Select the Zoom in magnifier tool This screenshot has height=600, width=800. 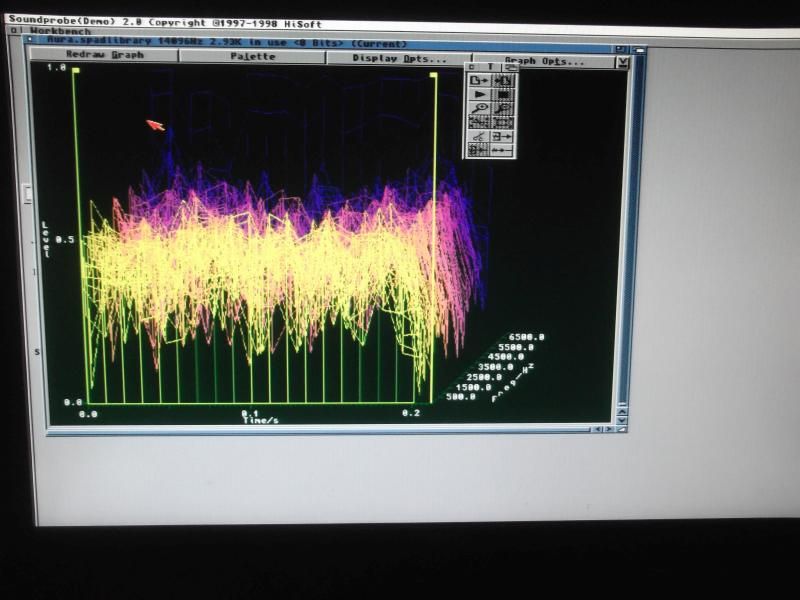point(478,108)
